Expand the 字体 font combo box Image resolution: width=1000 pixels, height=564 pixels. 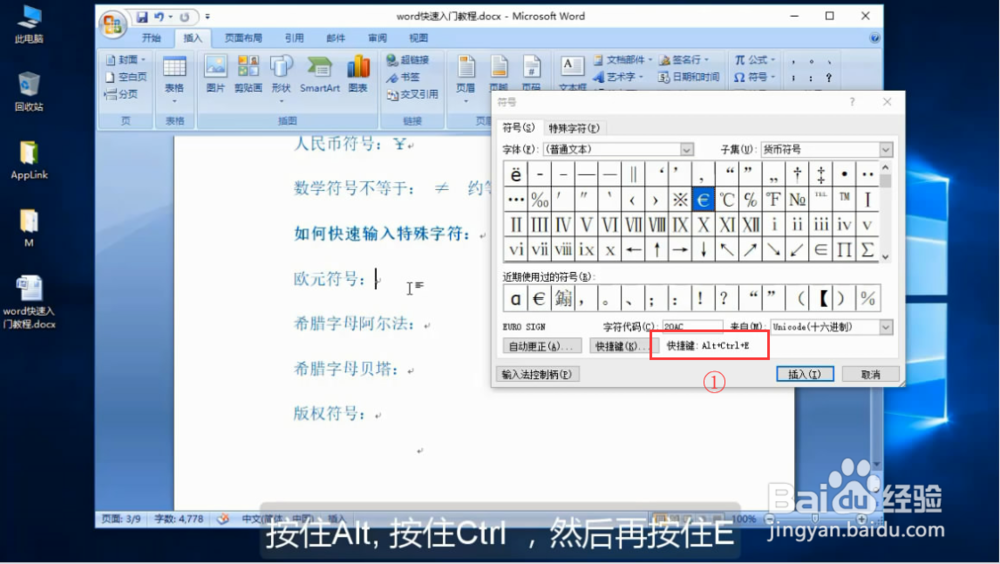click(686, 149)
